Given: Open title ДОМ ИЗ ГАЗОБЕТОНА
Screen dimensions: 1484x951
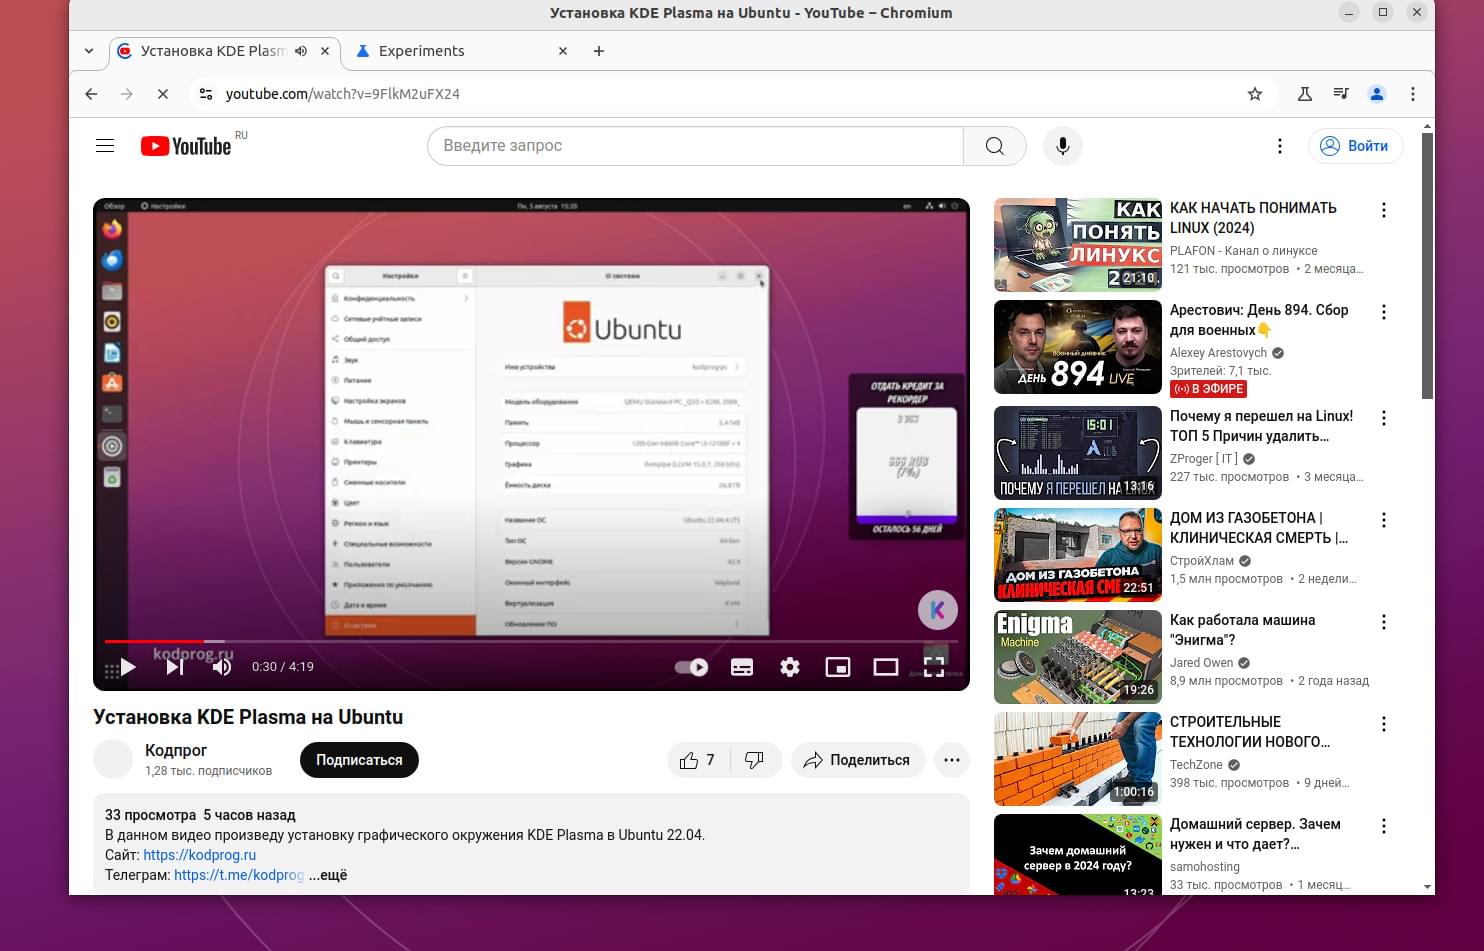Looking at the screenshot, I should [1259, 528].
